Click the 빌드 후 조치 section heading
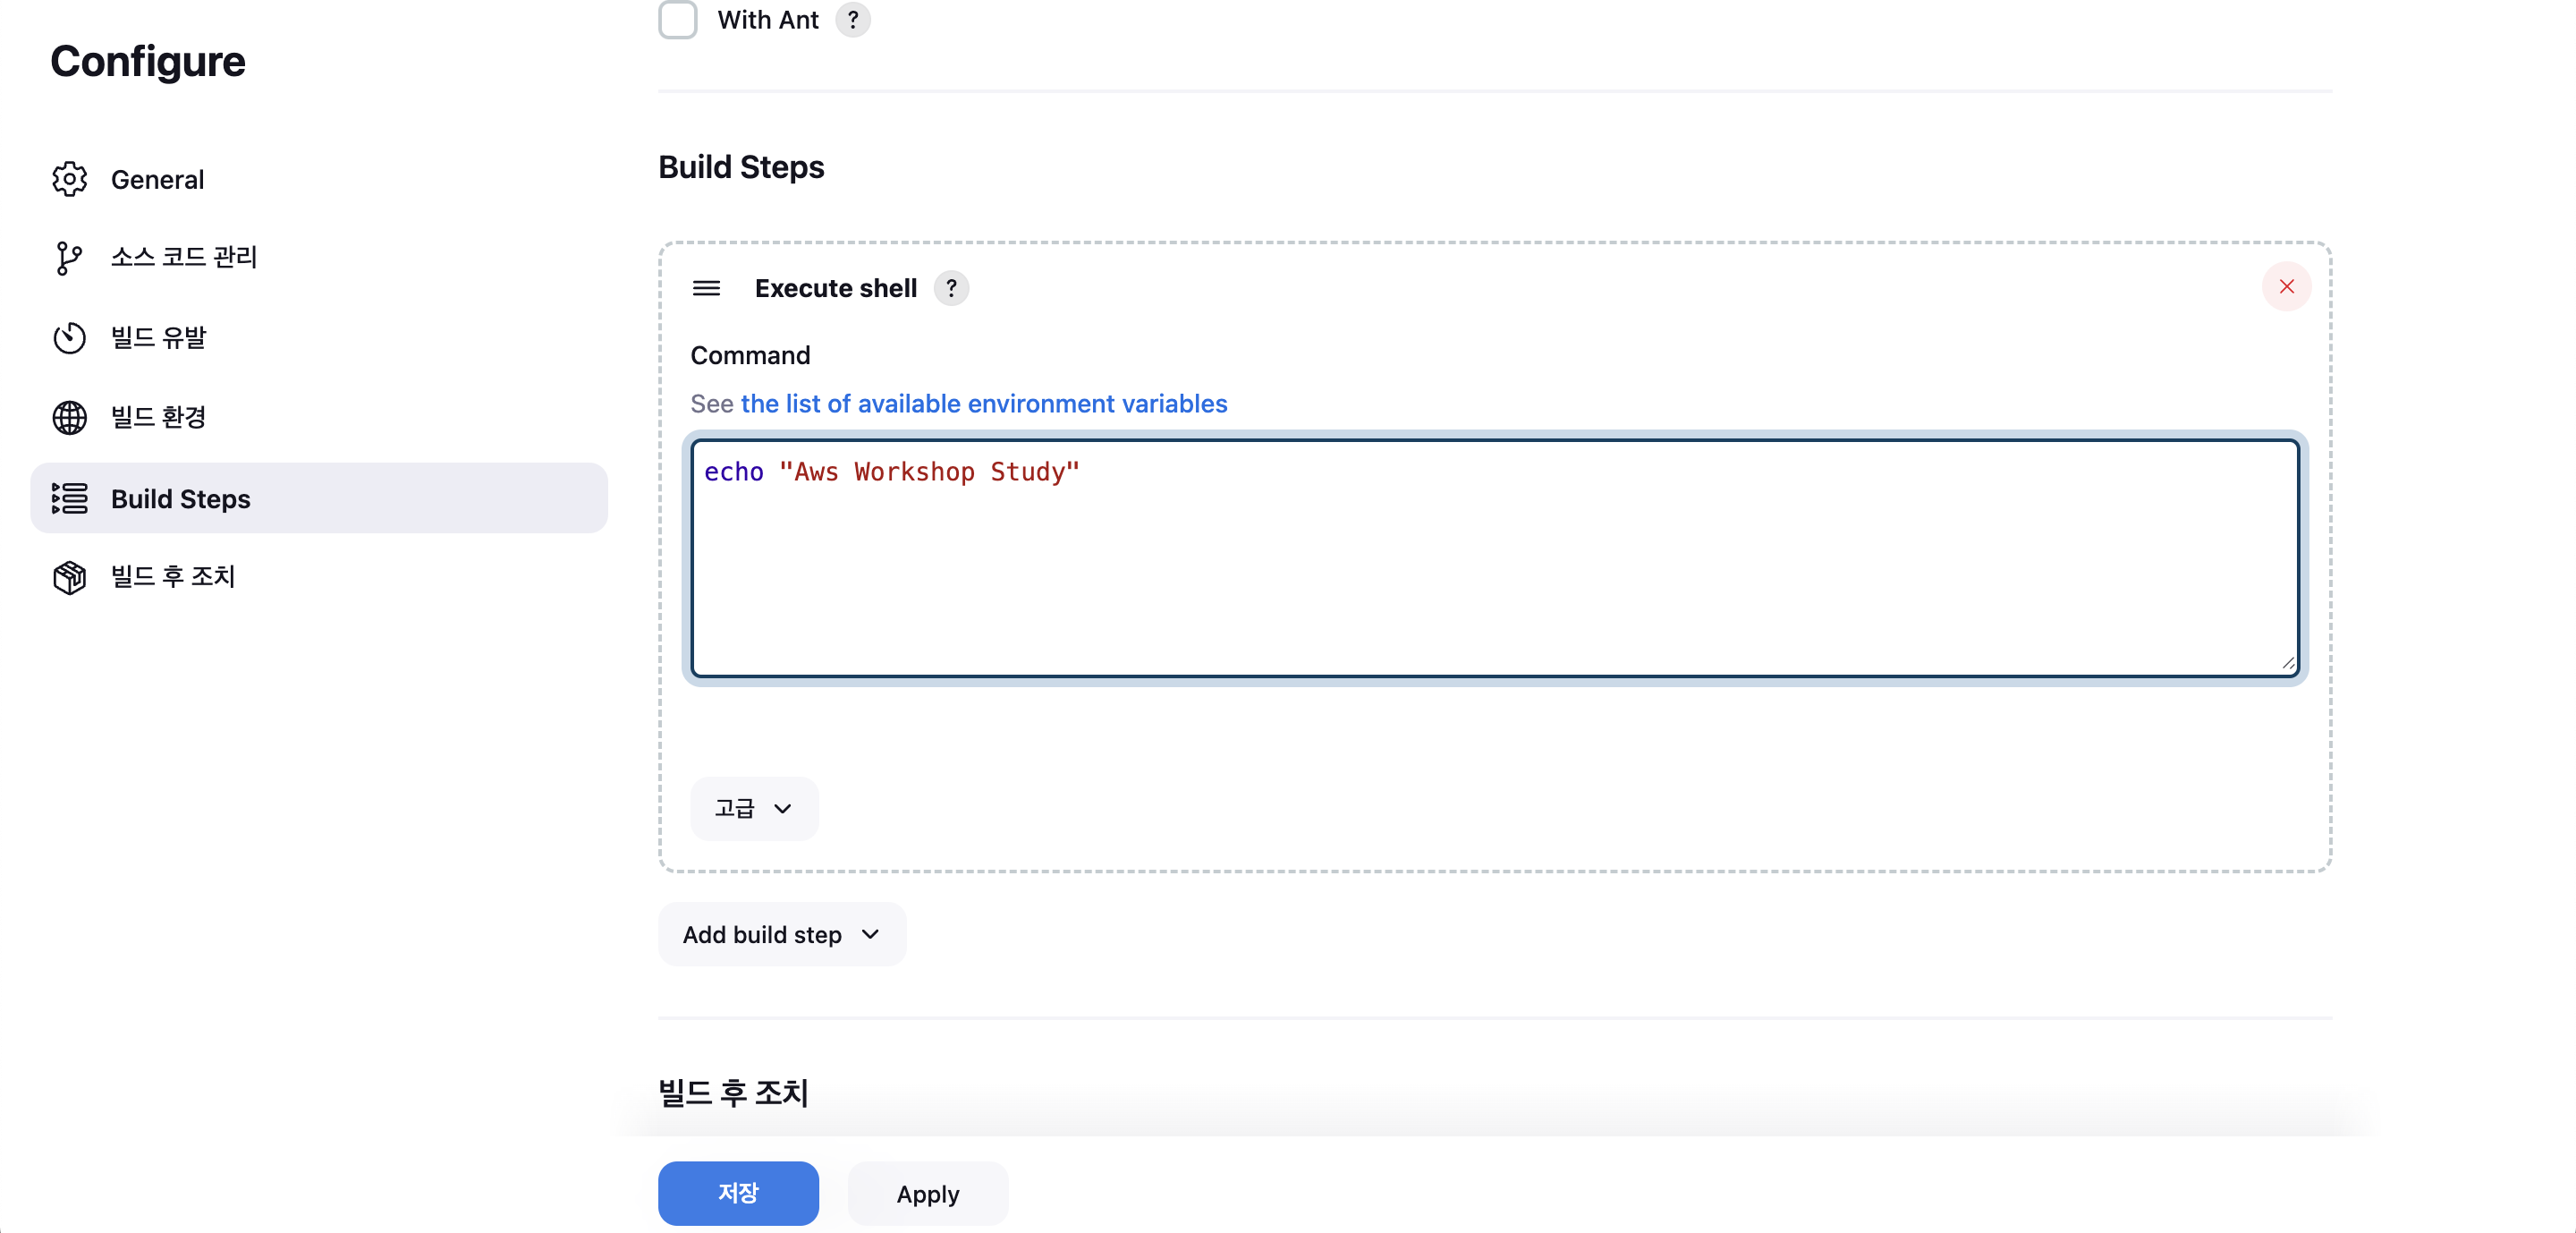This screenshot has height=1233, width=2576. (x=733, y=1093)
